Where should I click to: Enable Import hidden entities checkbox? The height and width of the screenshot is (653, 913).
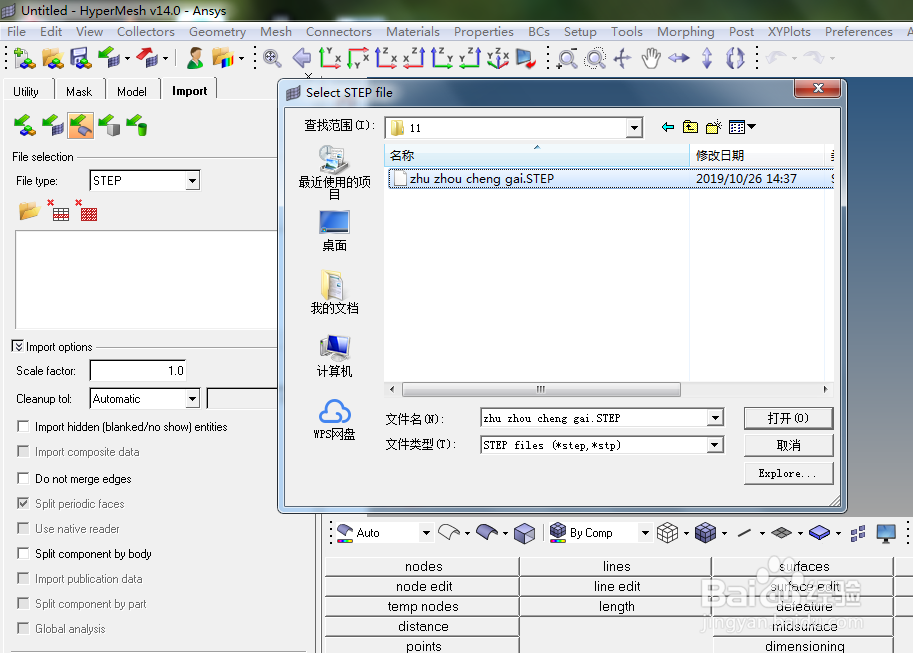[x=23, y=426]
